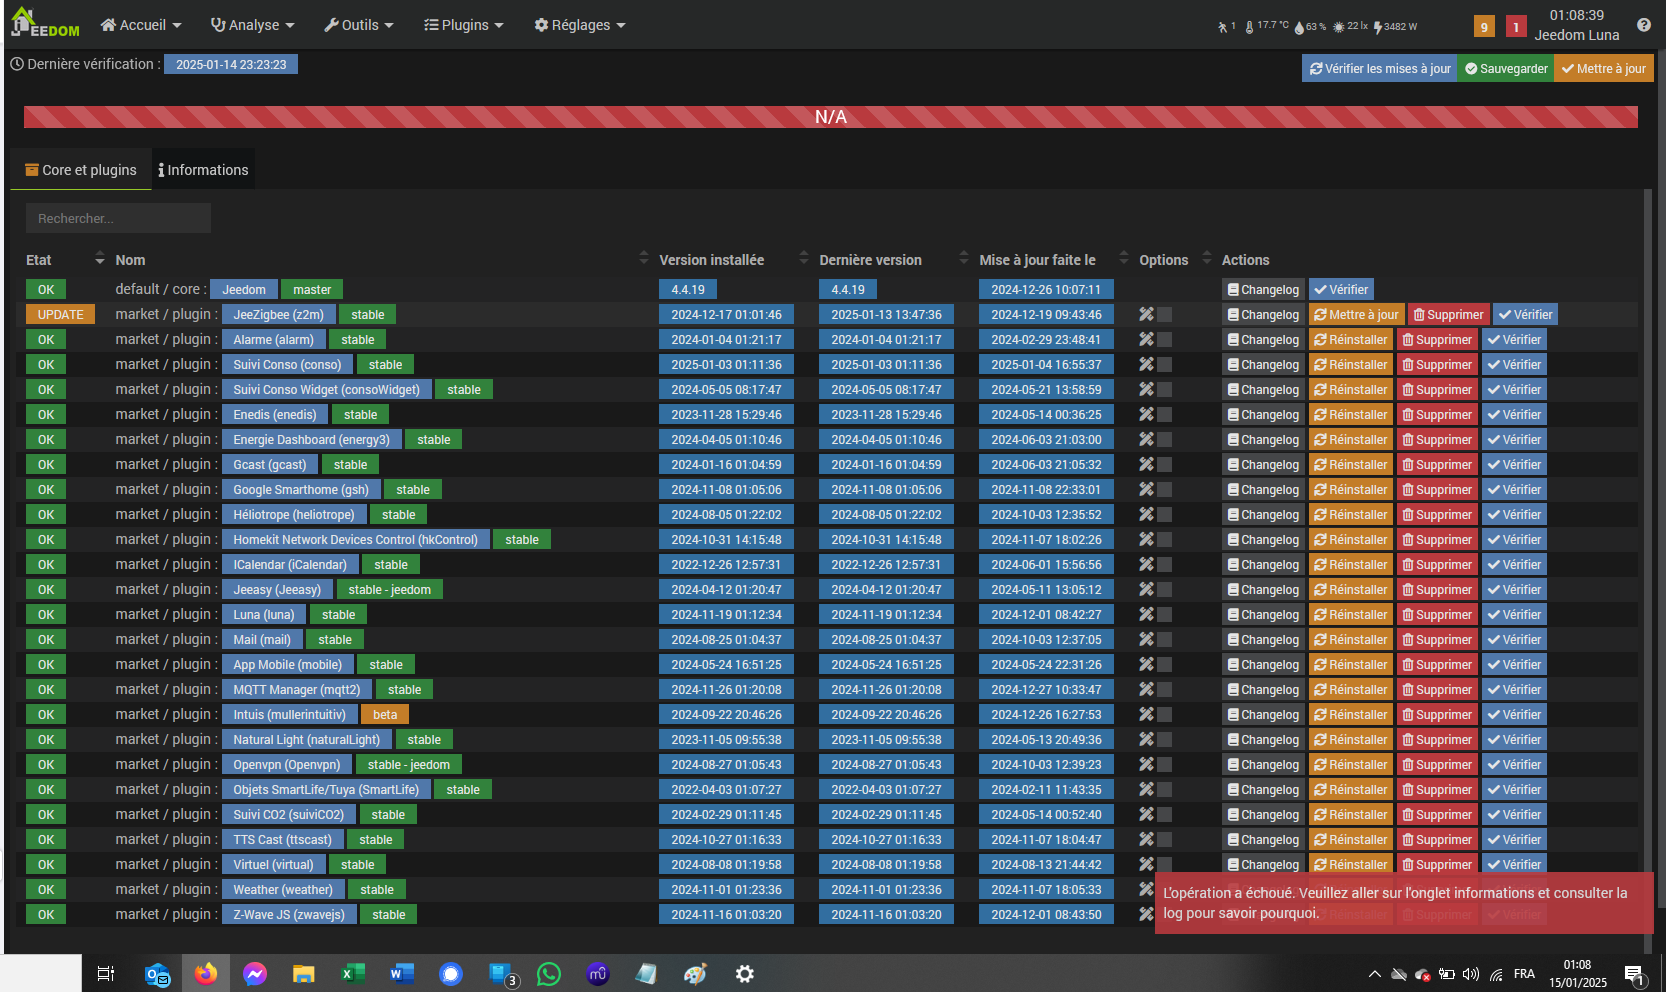Open Word from the taskbar
The width and height of the screenshot is (1668, 992).
point(402,973)
